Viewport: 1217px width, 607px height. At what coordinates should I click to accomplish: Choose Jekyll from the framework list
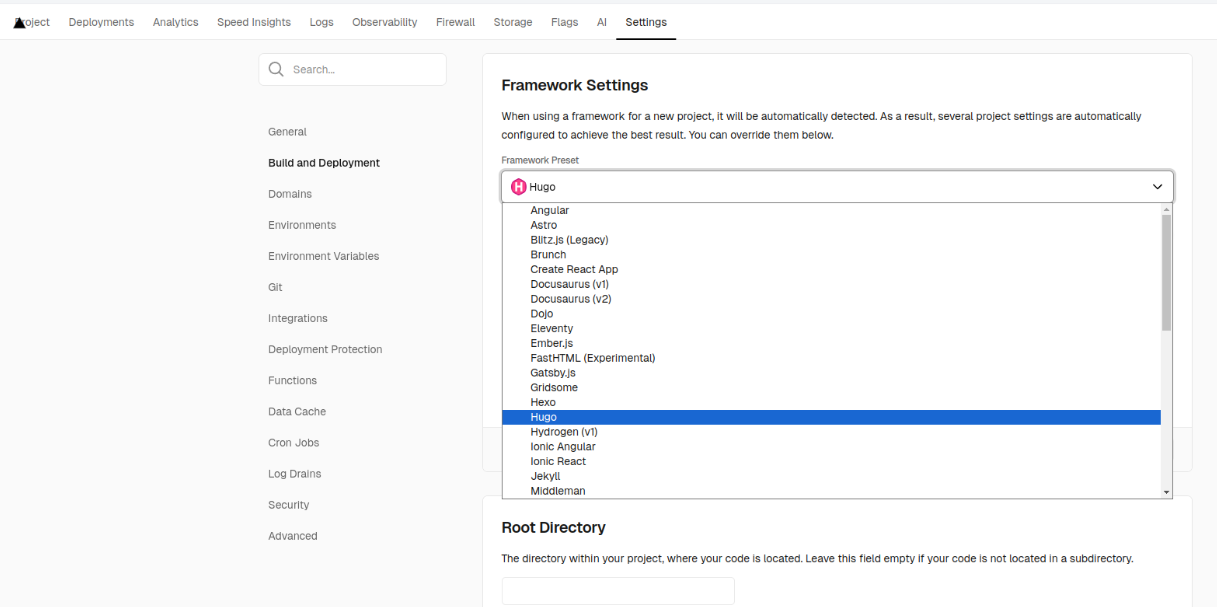(831, 476)
